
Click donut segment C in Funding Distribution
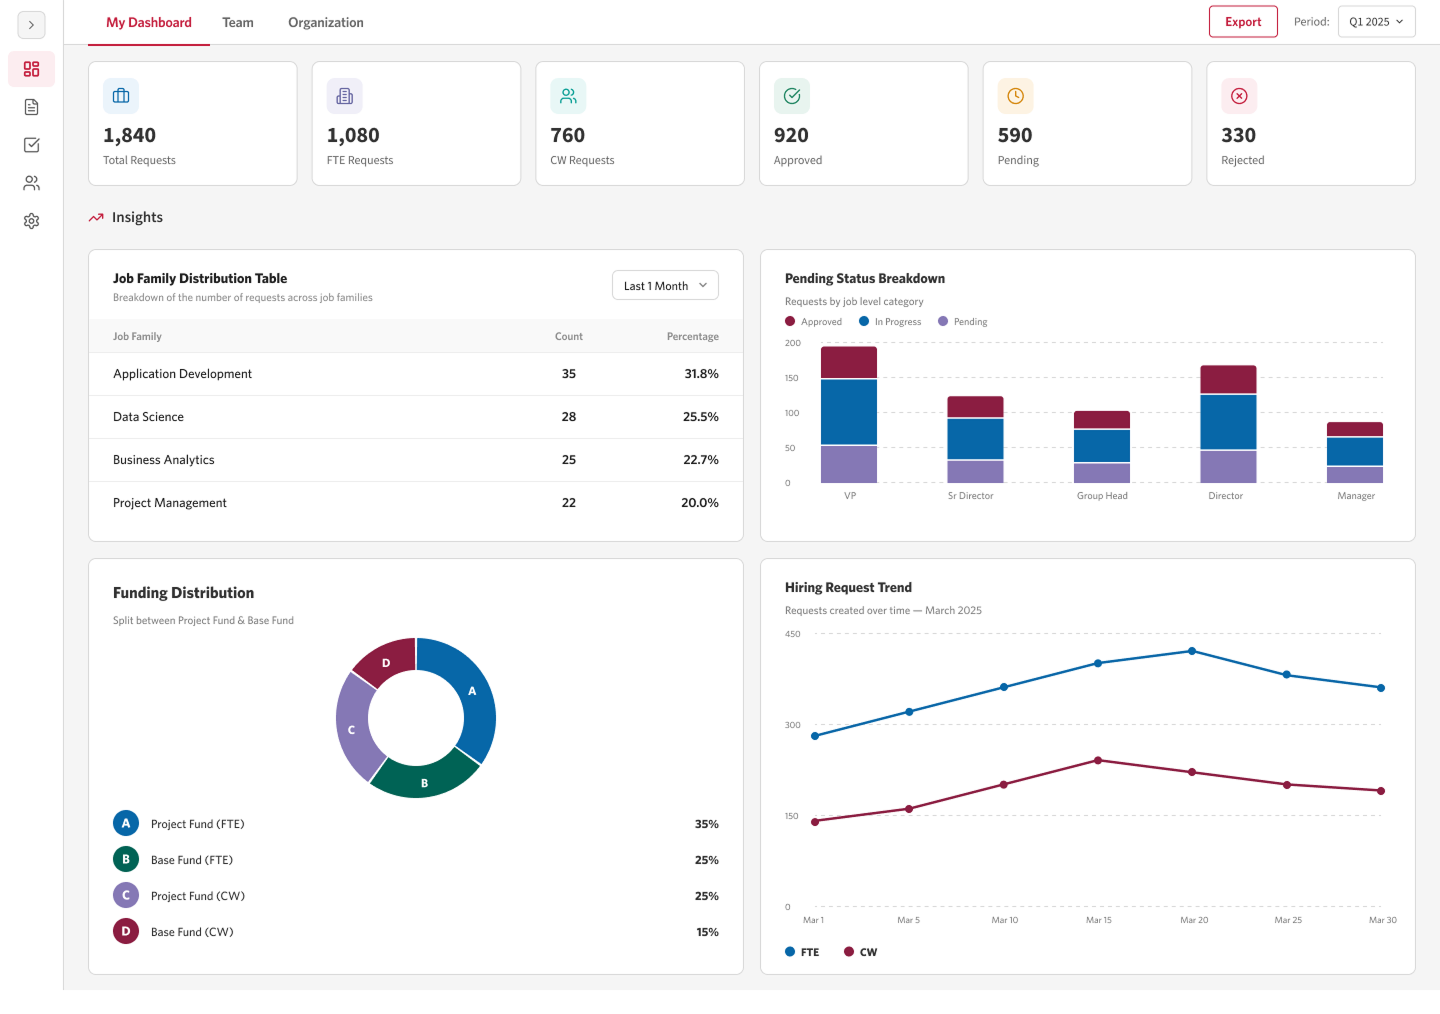352,730
